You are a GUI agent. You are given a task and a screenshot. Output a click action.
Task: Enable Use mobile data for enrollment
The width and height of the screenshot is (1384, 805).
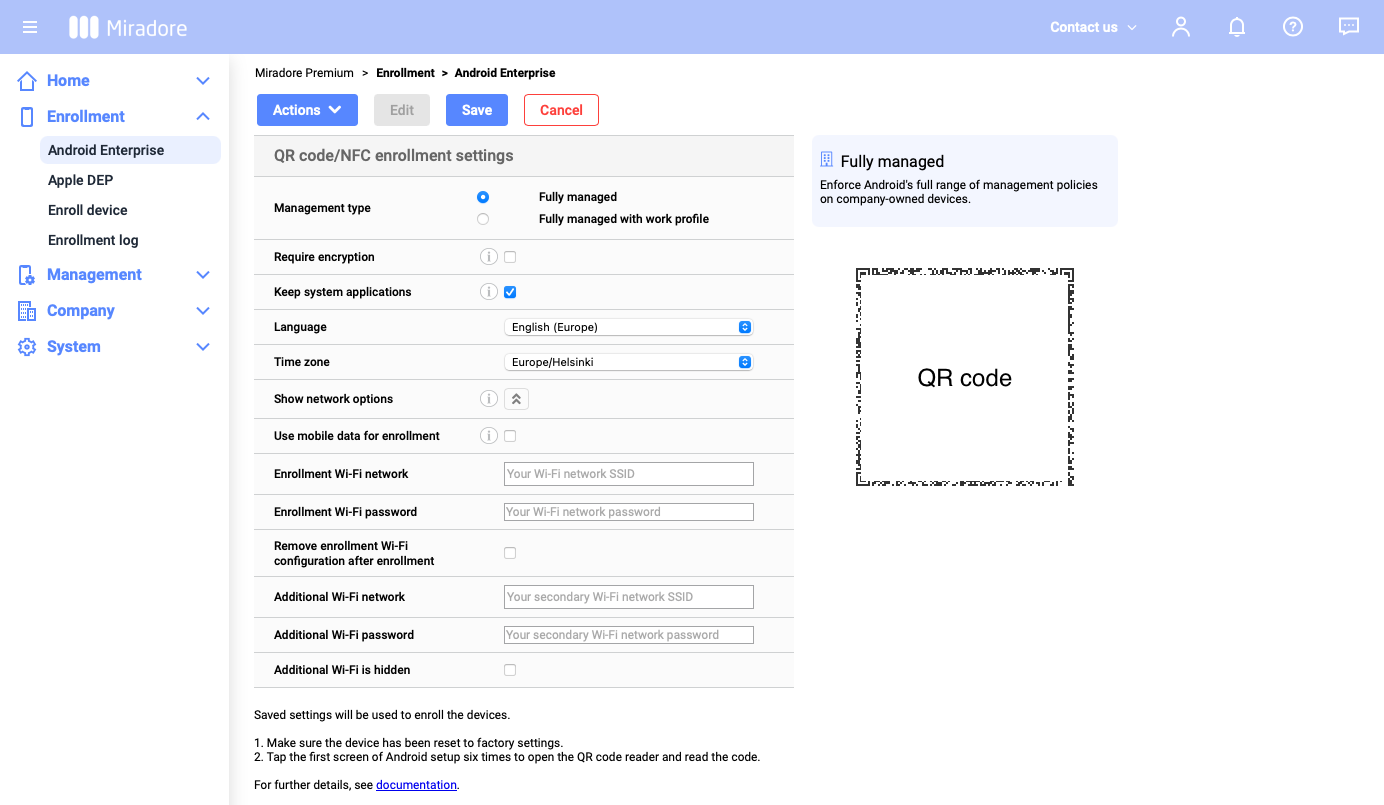click(x=509, y=435)
